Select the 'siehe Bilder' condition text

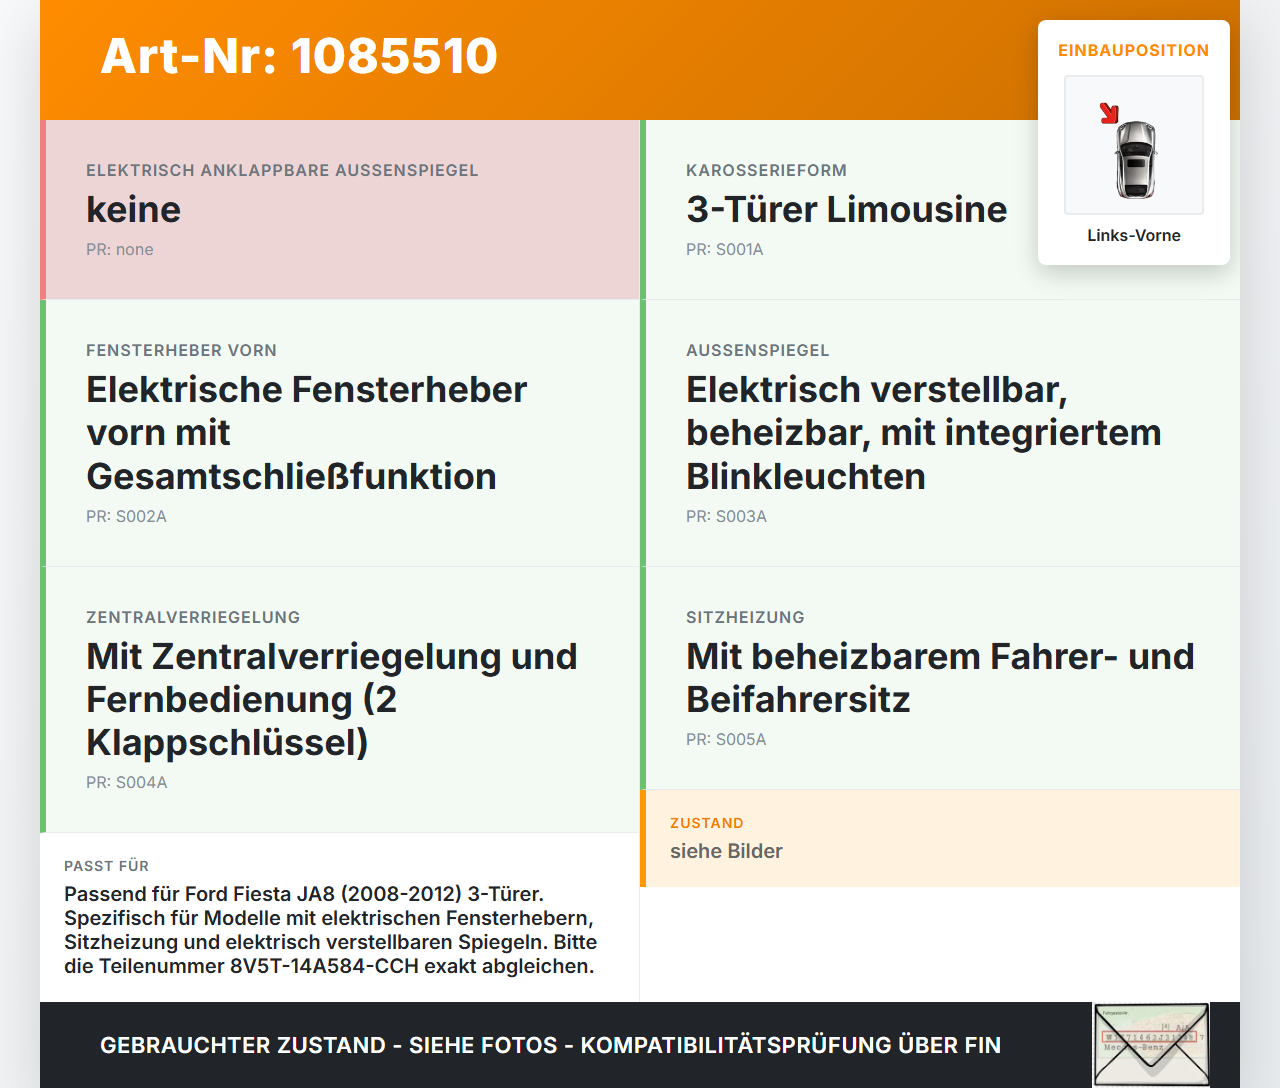726,851
